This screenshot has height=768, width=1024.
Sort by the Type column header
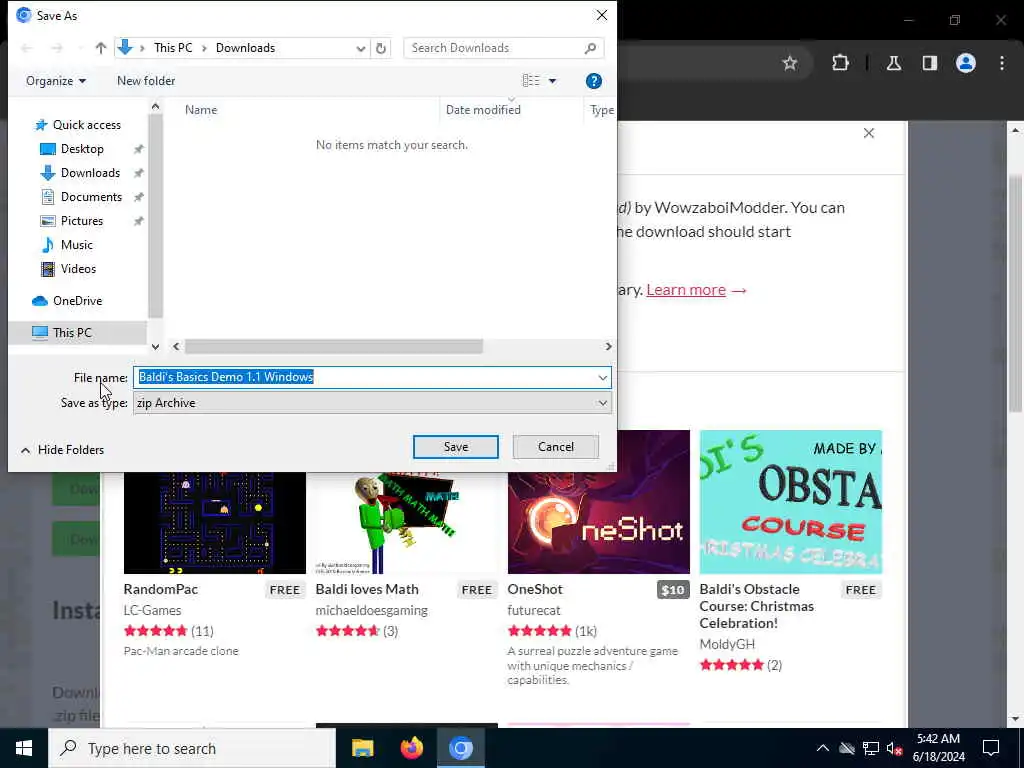[x=601, y=110]
